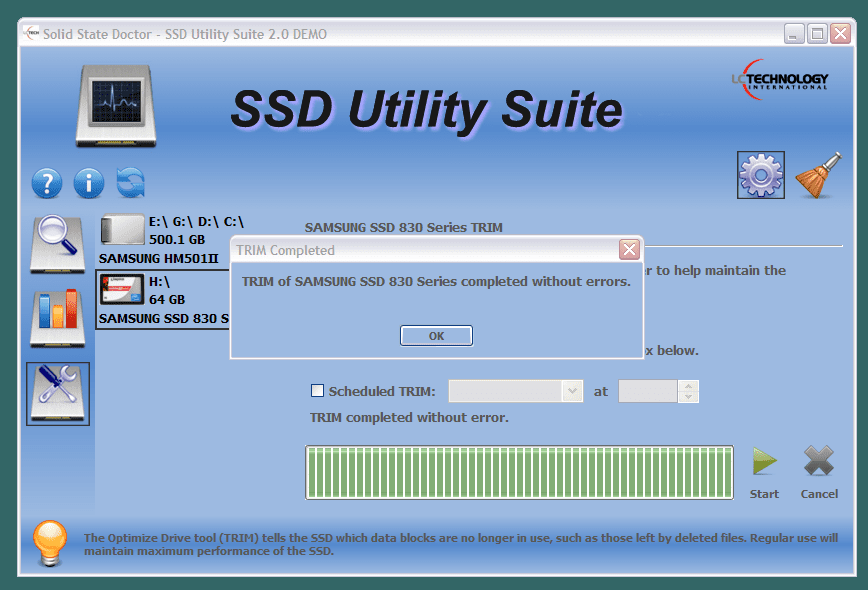Open the gear Settings icon
The width and height of the screenshot is (868, 590).
pos(761,175)
